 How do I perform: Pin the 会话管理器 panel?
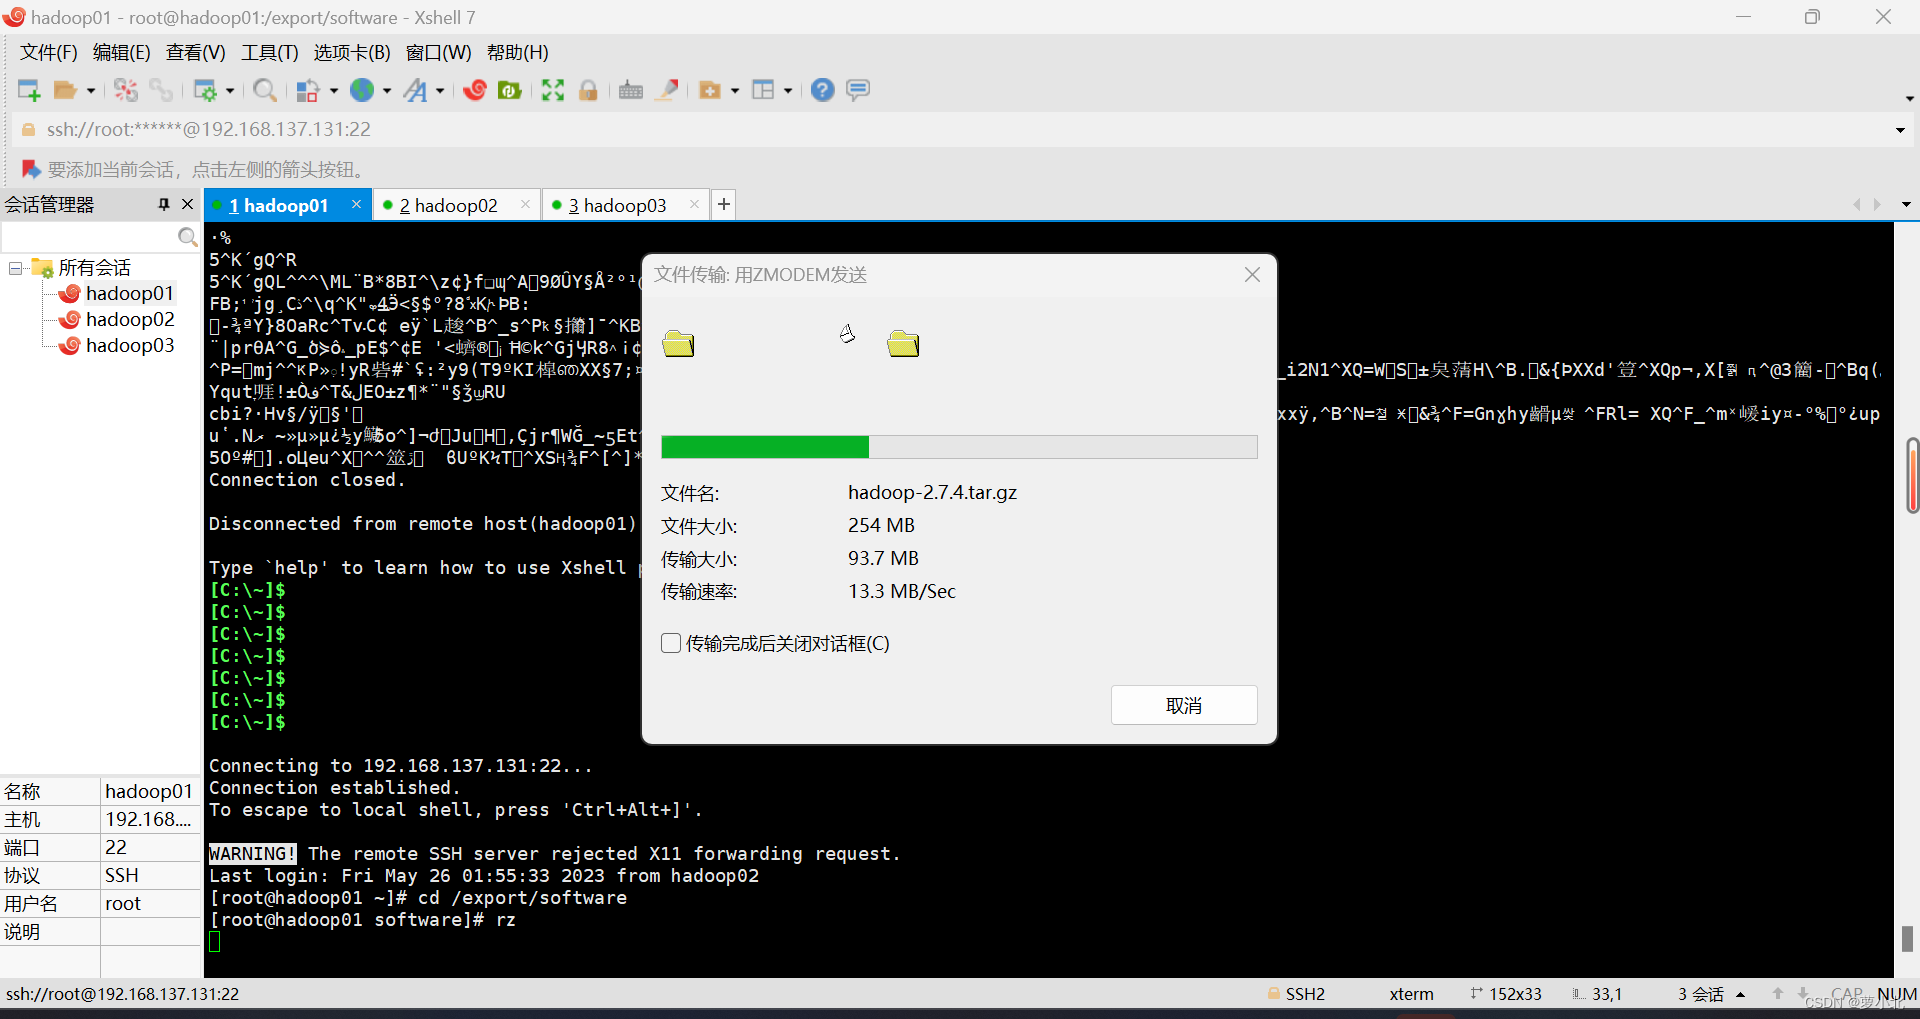tap(164, 204)
